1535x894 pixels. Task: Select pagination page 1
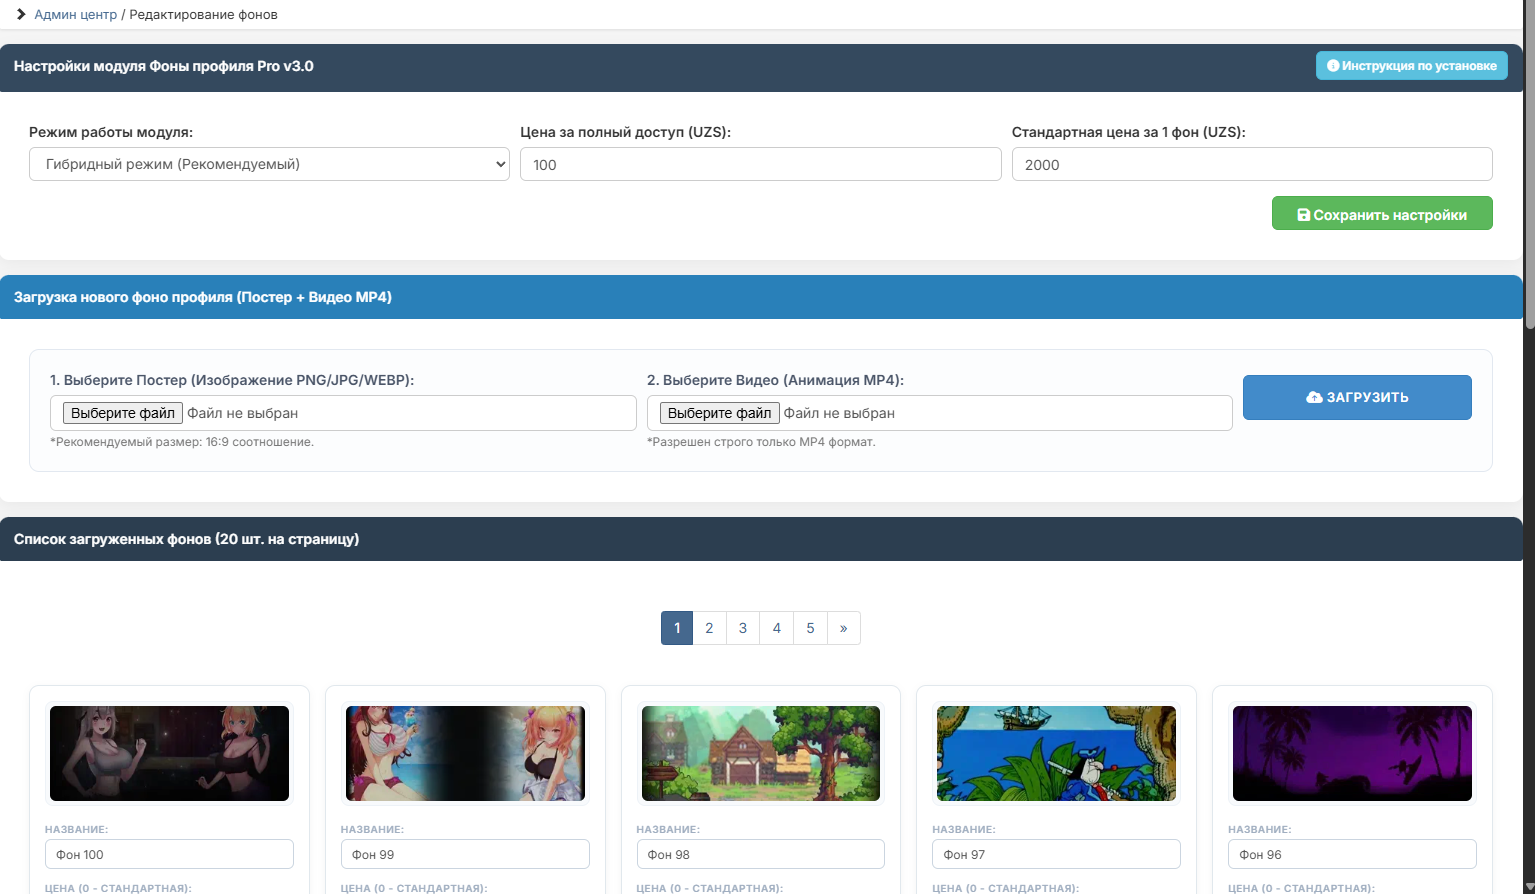click(677, 628)
